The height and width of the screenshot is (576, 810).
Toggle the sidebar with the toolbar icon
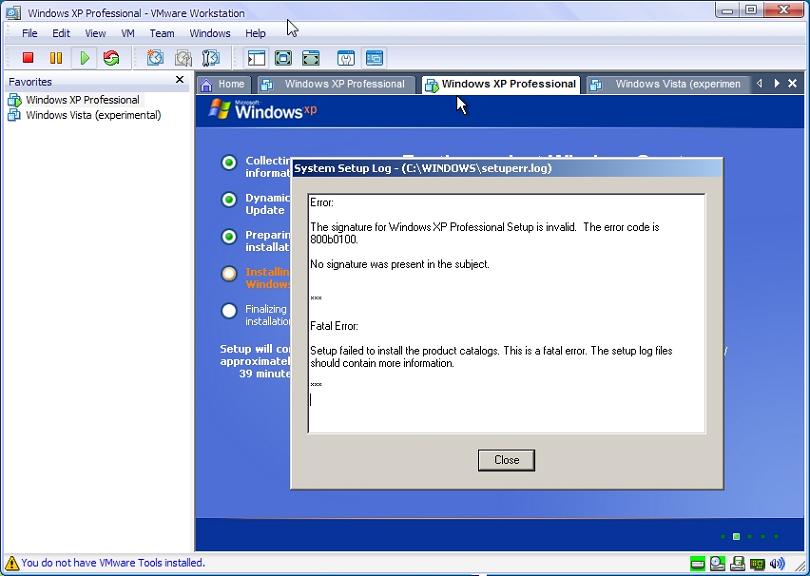256,58
